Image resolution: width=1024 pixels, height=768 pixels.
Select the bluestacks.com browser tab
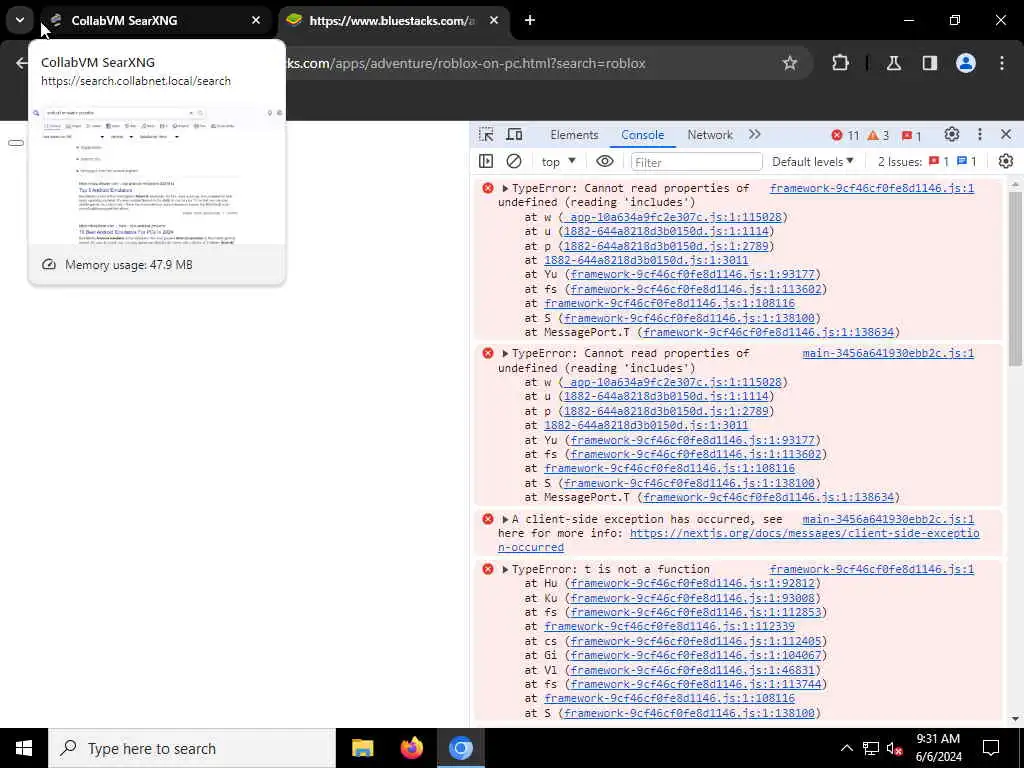pos(394,20)
